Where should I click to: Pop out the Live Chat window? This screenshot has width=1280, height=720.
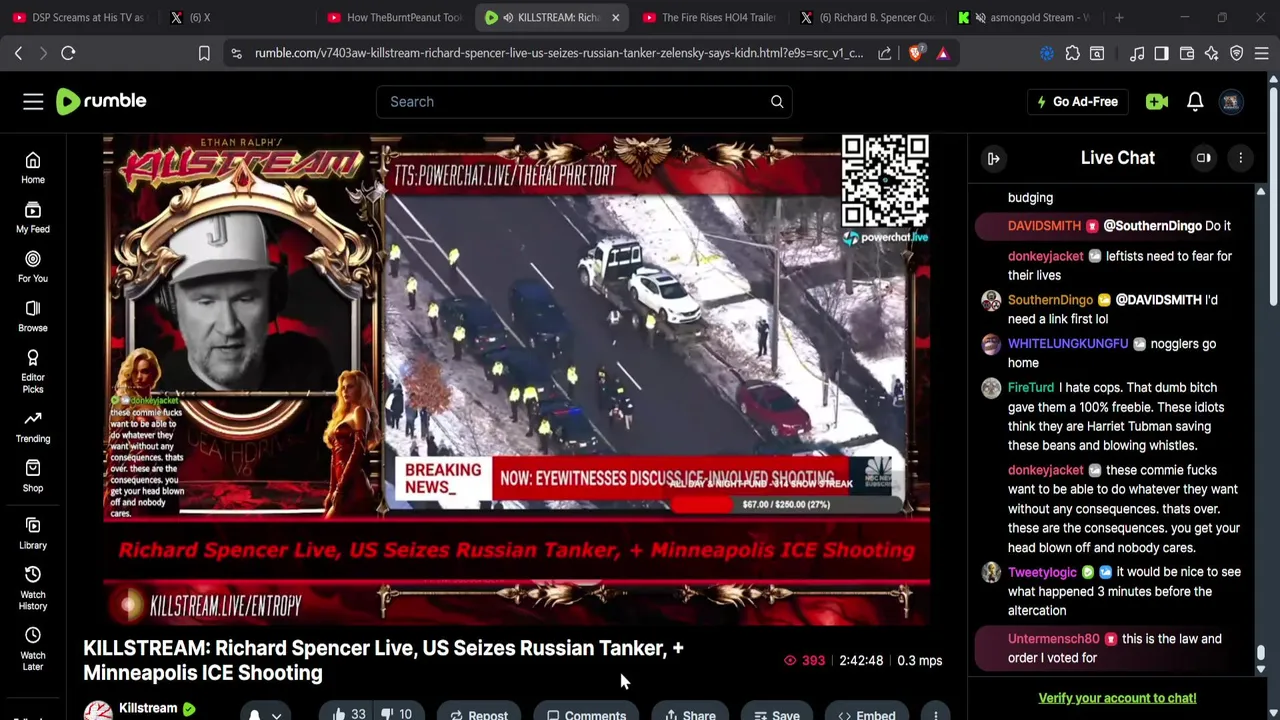[1204, 158]
